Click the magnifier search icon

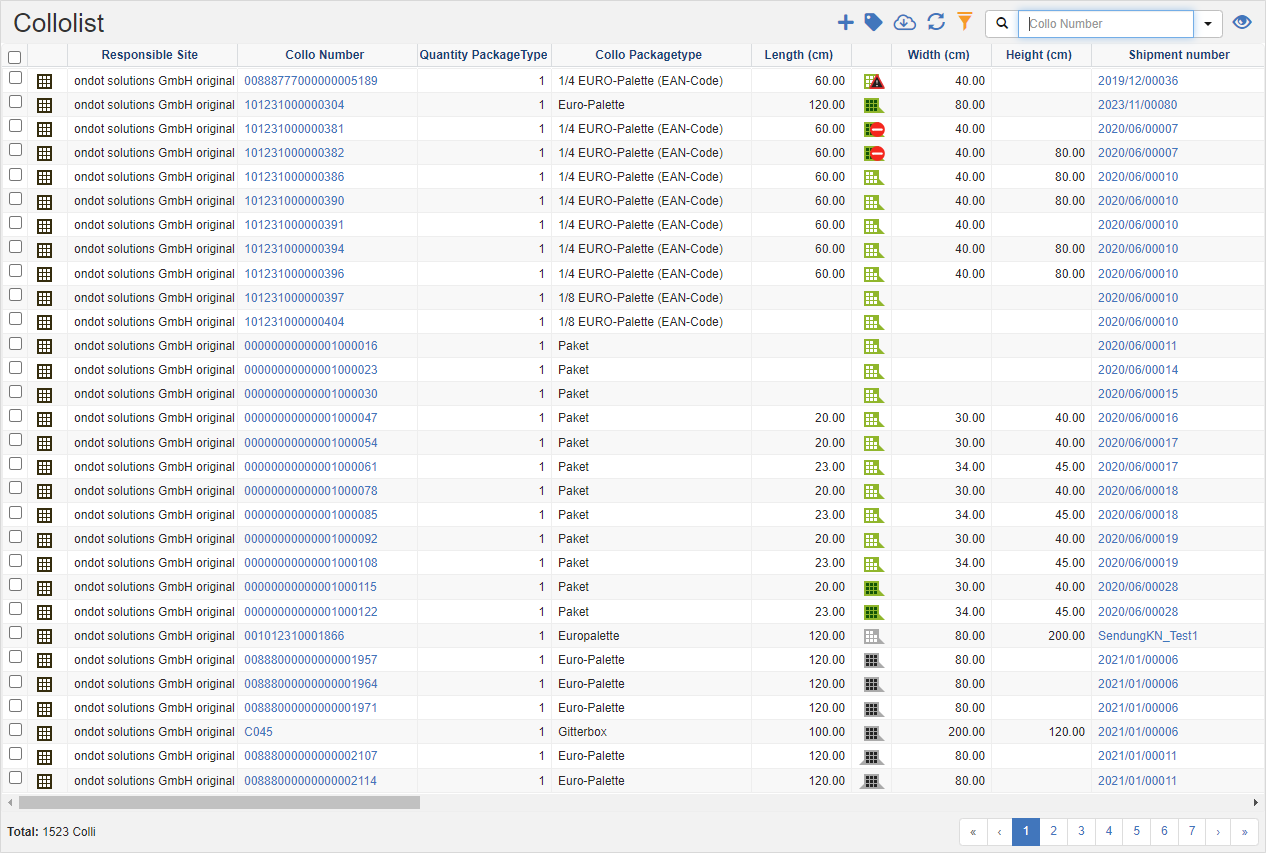pos(1002,24)
